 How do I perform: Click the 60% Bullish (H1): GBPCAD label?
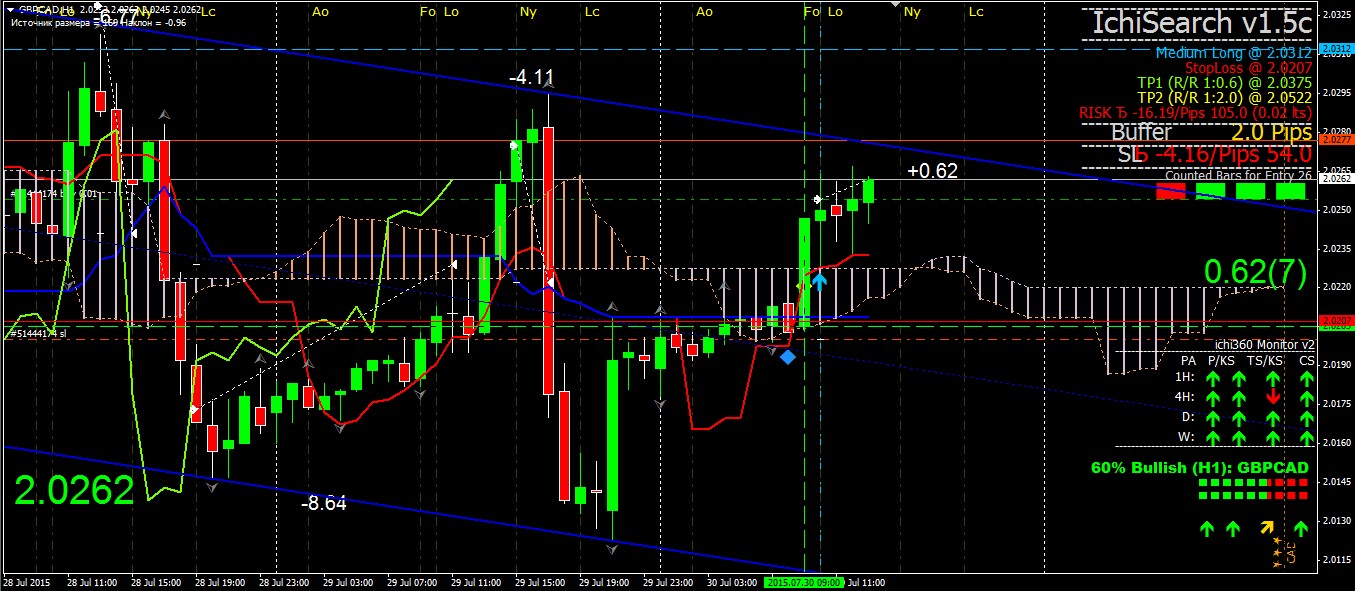click(x=1199, y=467)
